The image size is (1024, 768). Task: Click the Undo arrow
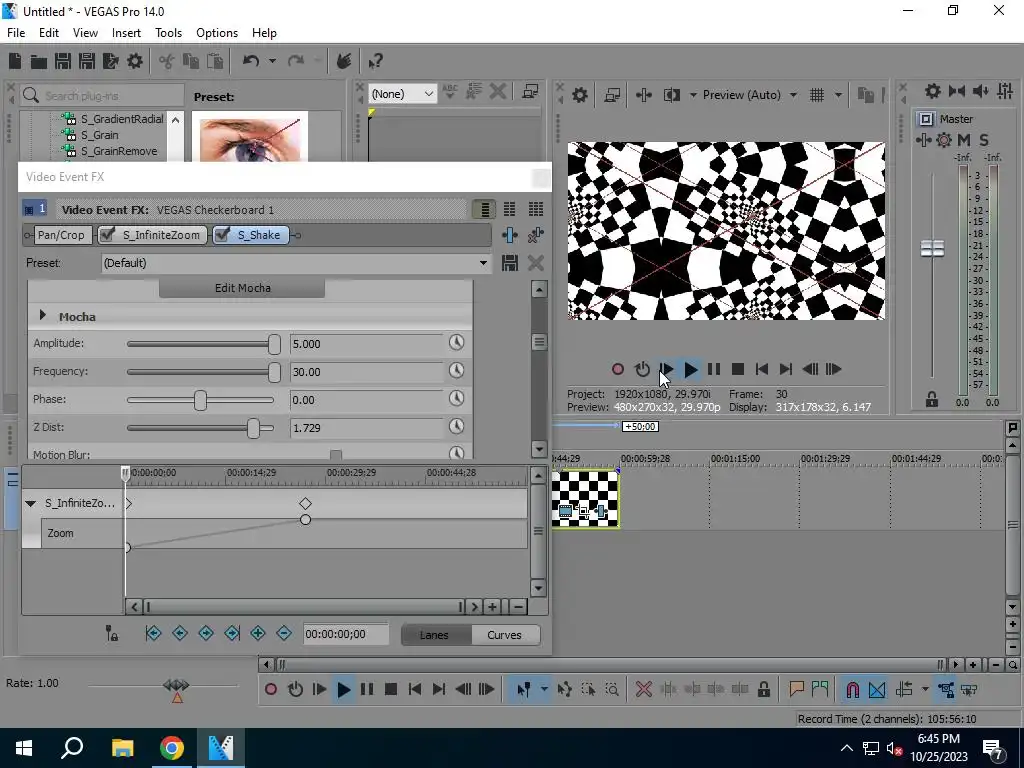(251, 61)
